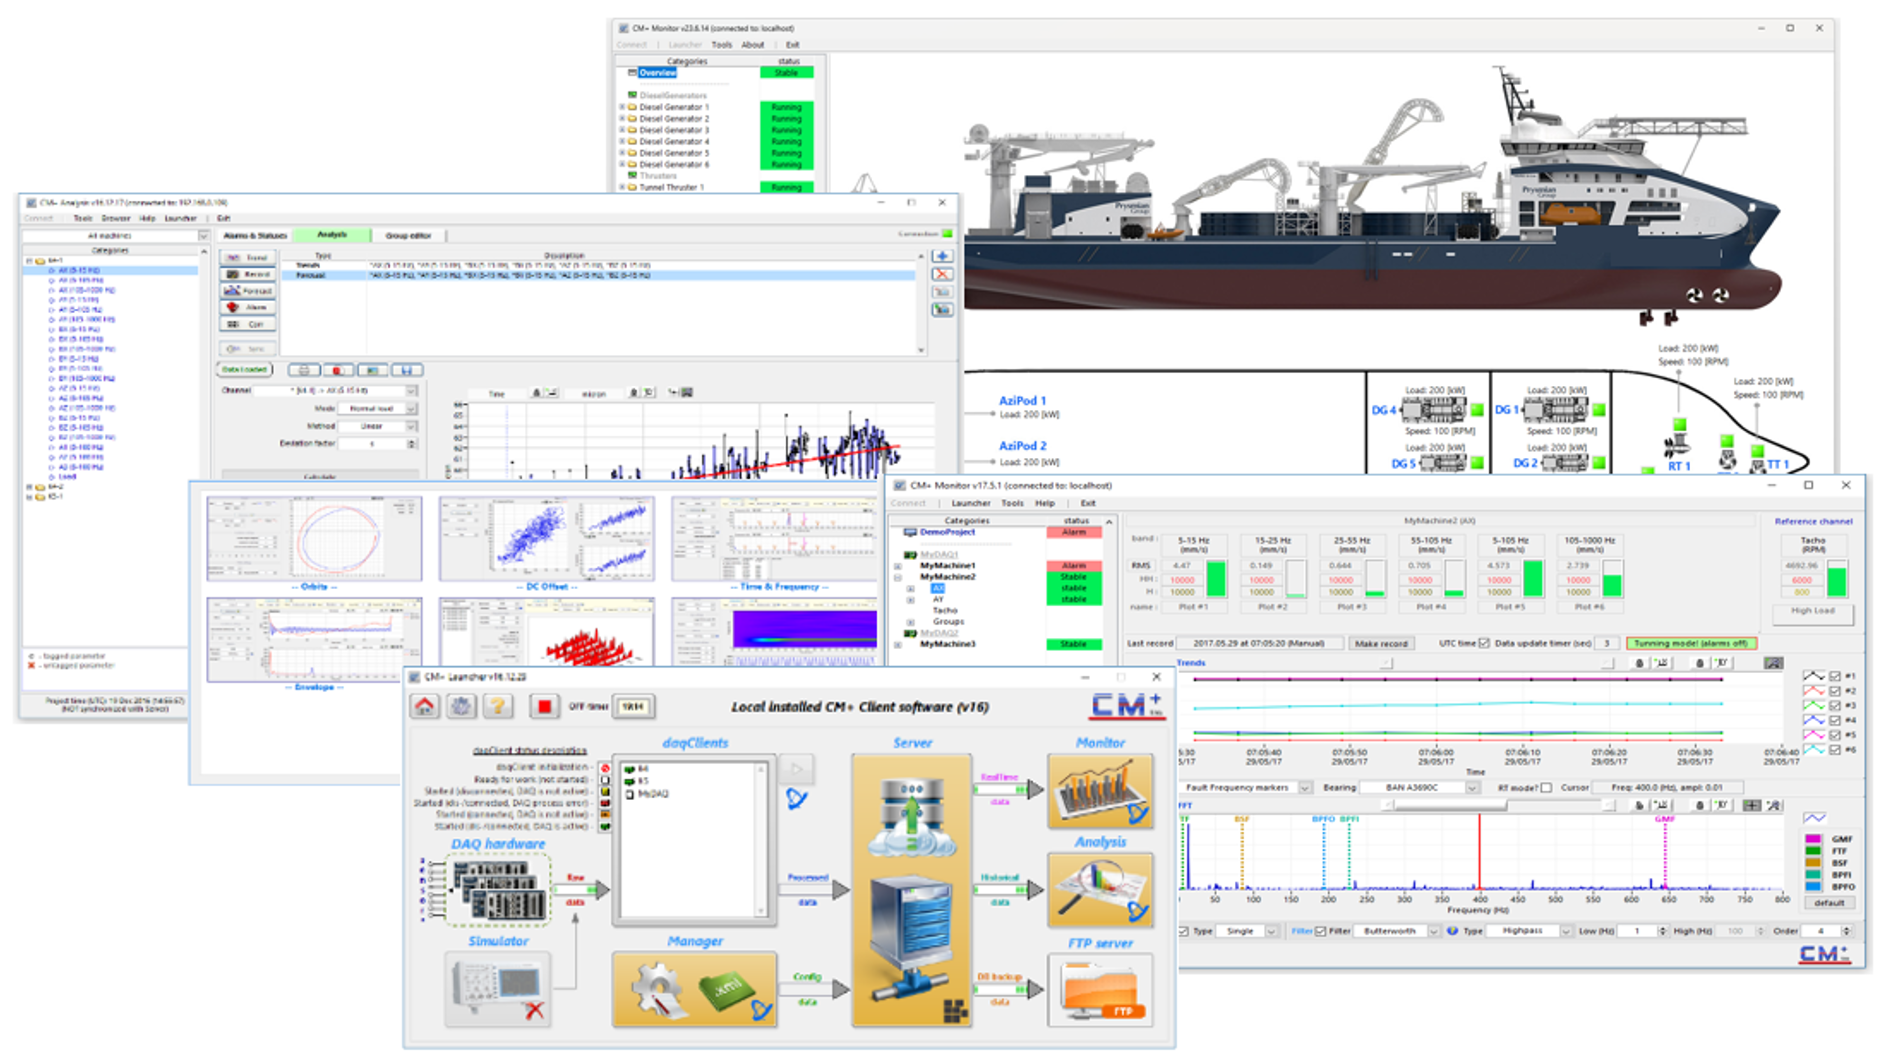Toggle the UTC time checkbox
Image resolution: width=1882 pixels, height=1059 pixels.
[x=1484, y=644]
